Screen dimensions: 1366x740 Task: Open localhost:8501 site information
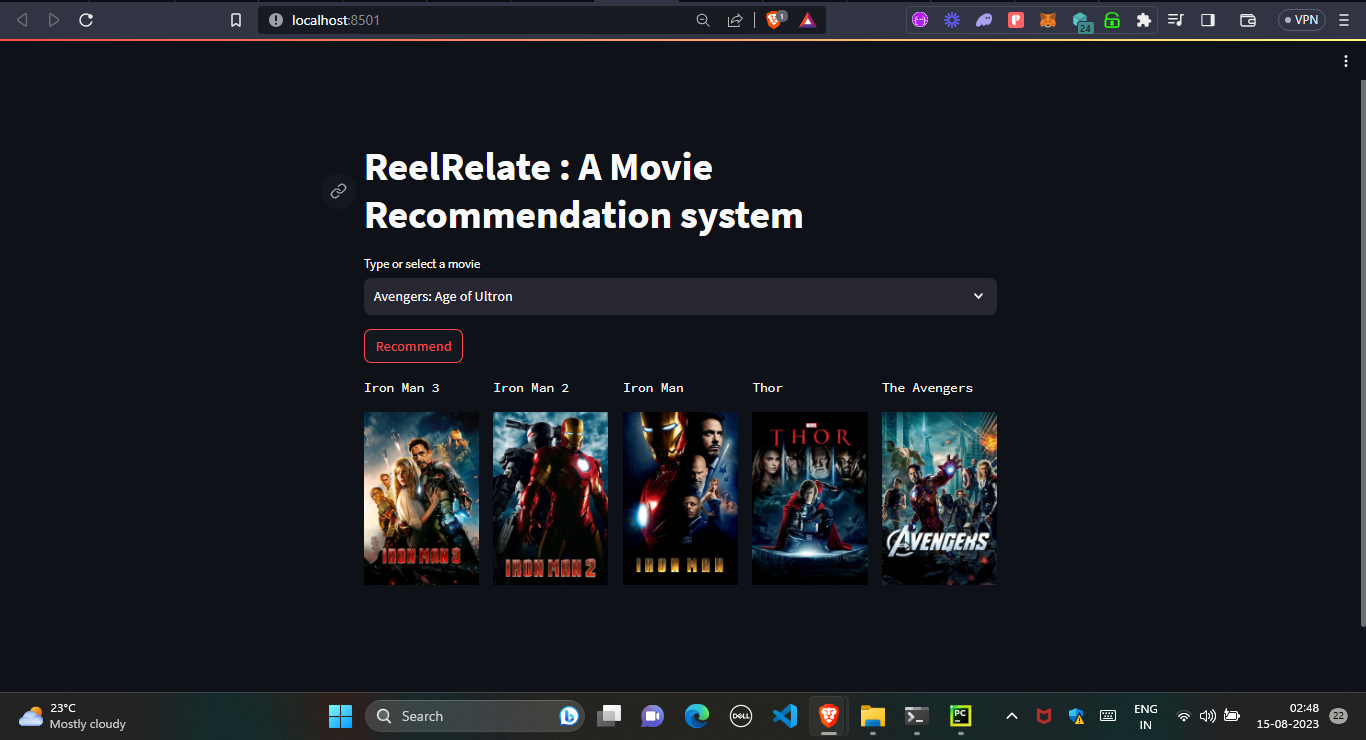pyautogui.click(x=275, y=19)
